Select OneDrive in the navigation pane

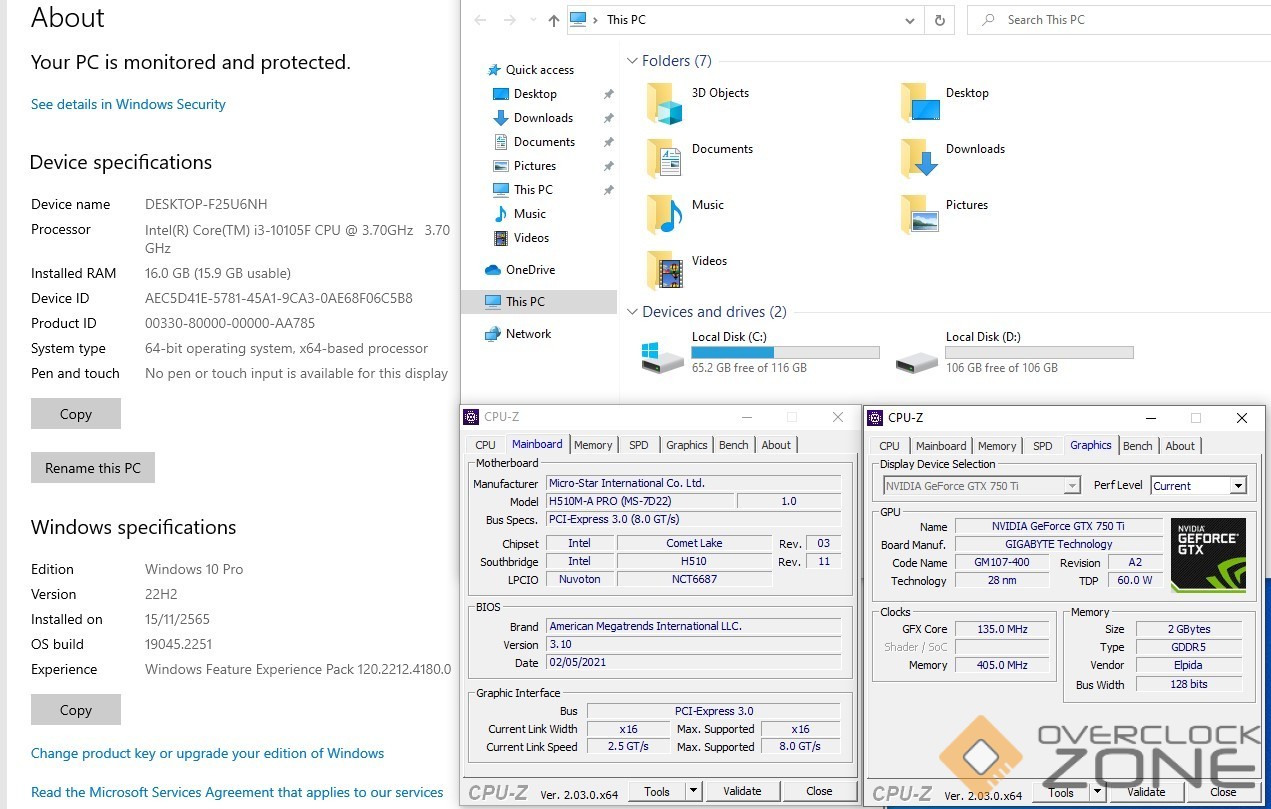click(x=530, y=270)
